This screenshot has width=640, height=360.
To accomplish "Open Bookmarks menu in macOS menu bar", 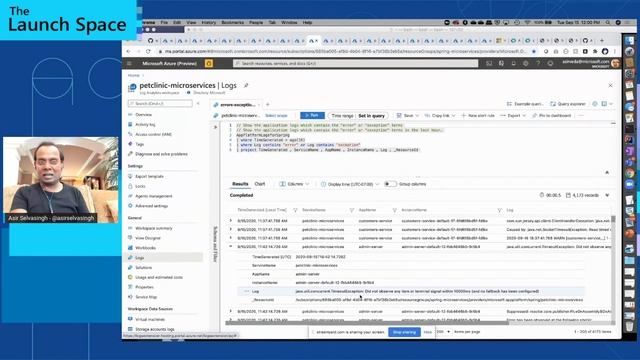I will point(232,22).
